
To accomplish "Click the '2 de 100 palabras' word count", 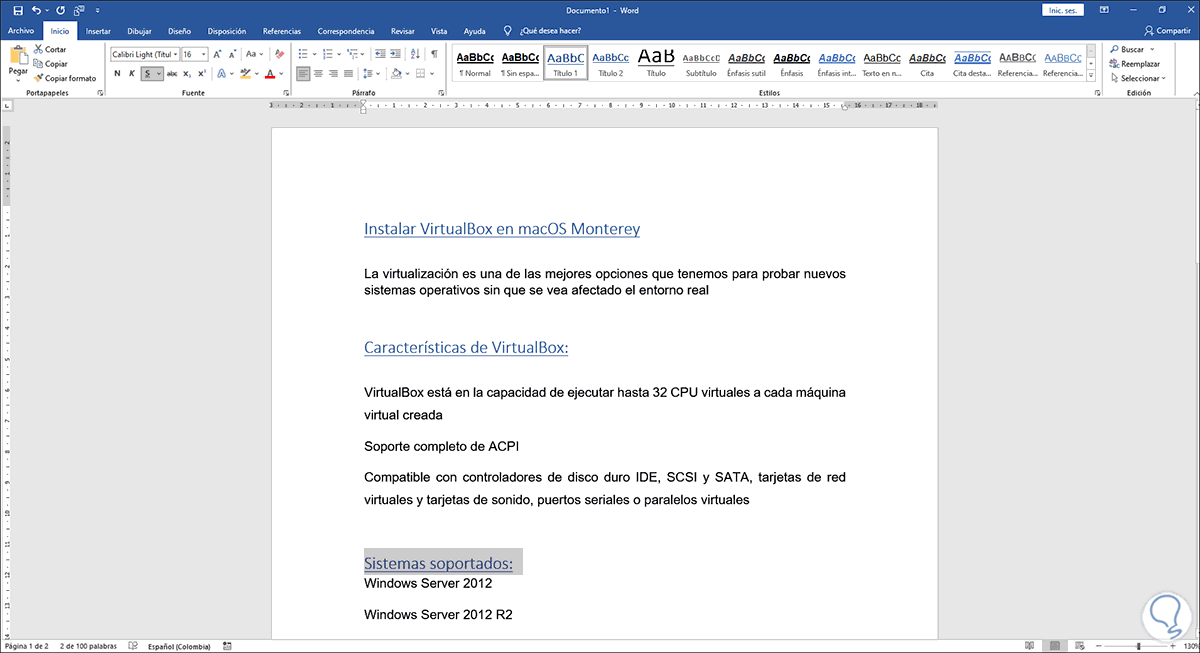I will (x=88, y=646).
